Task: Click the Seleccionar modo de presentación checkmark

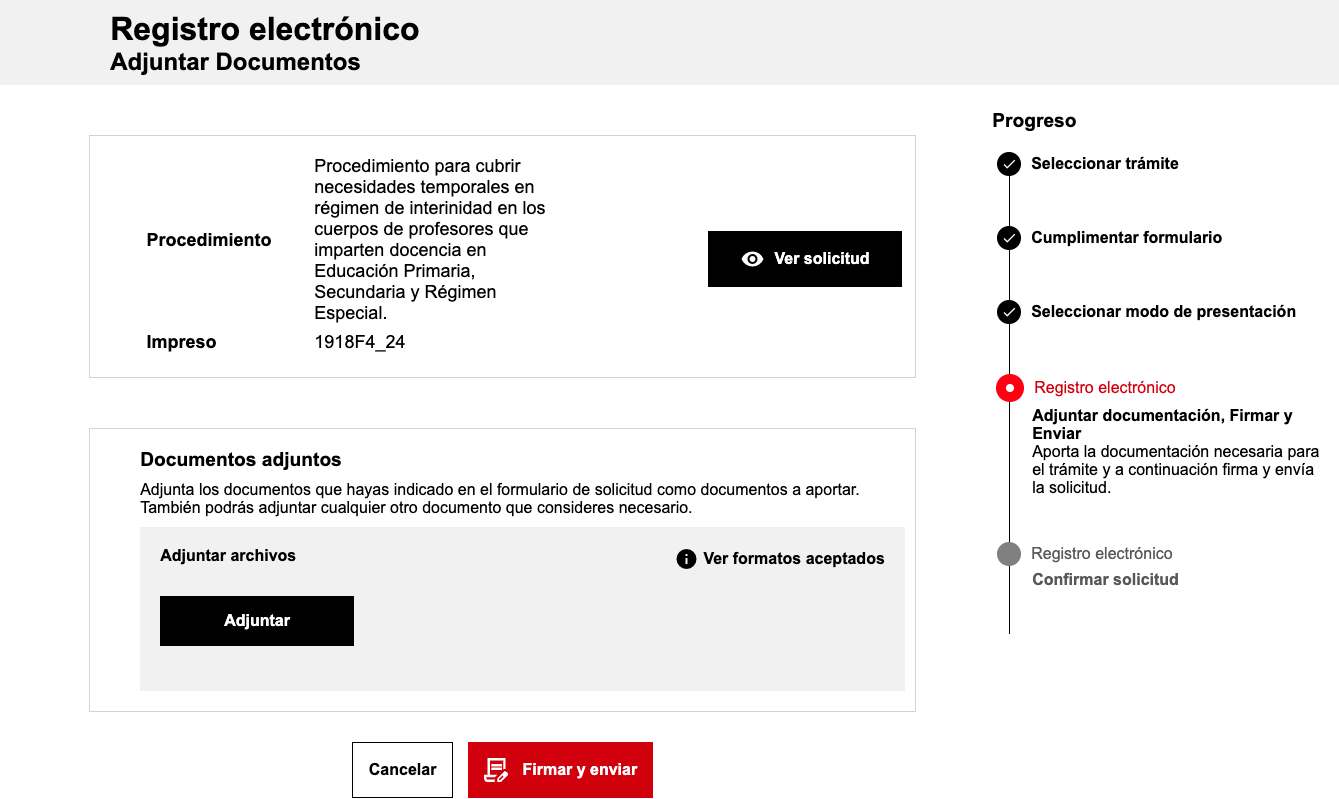Action: [1009, 312]
